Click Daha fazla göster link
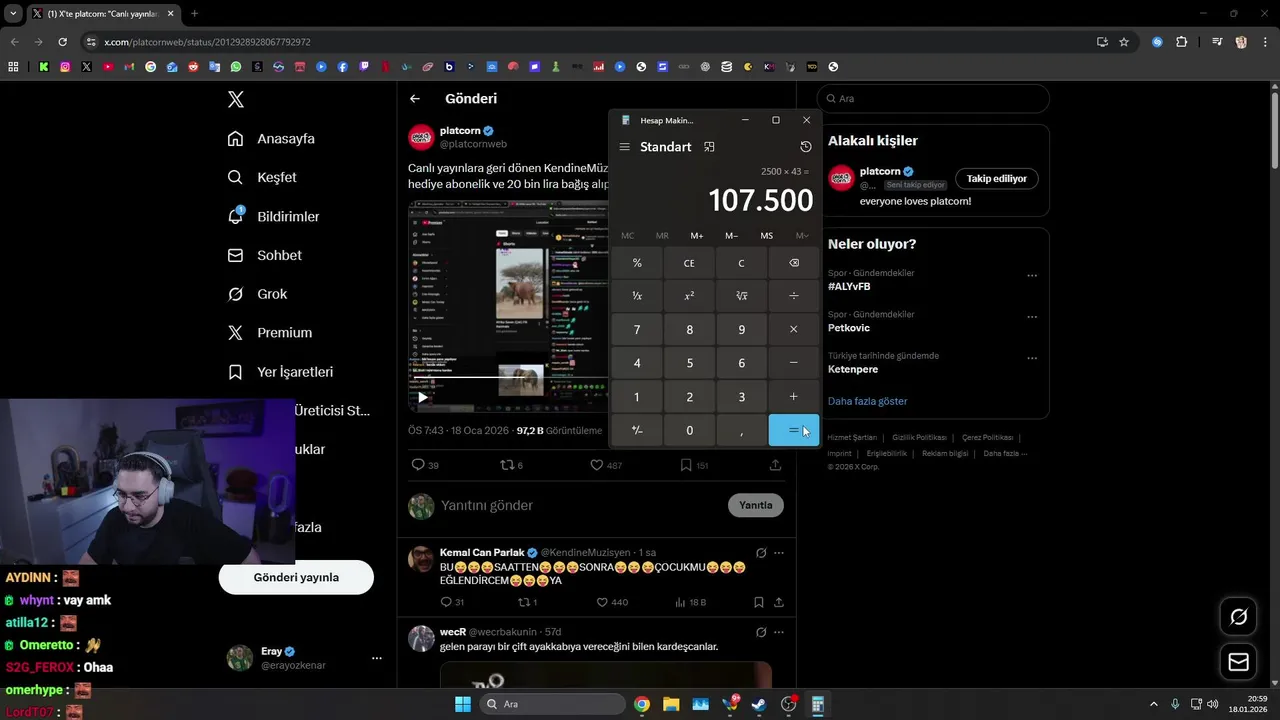 [x=867, y=401]
